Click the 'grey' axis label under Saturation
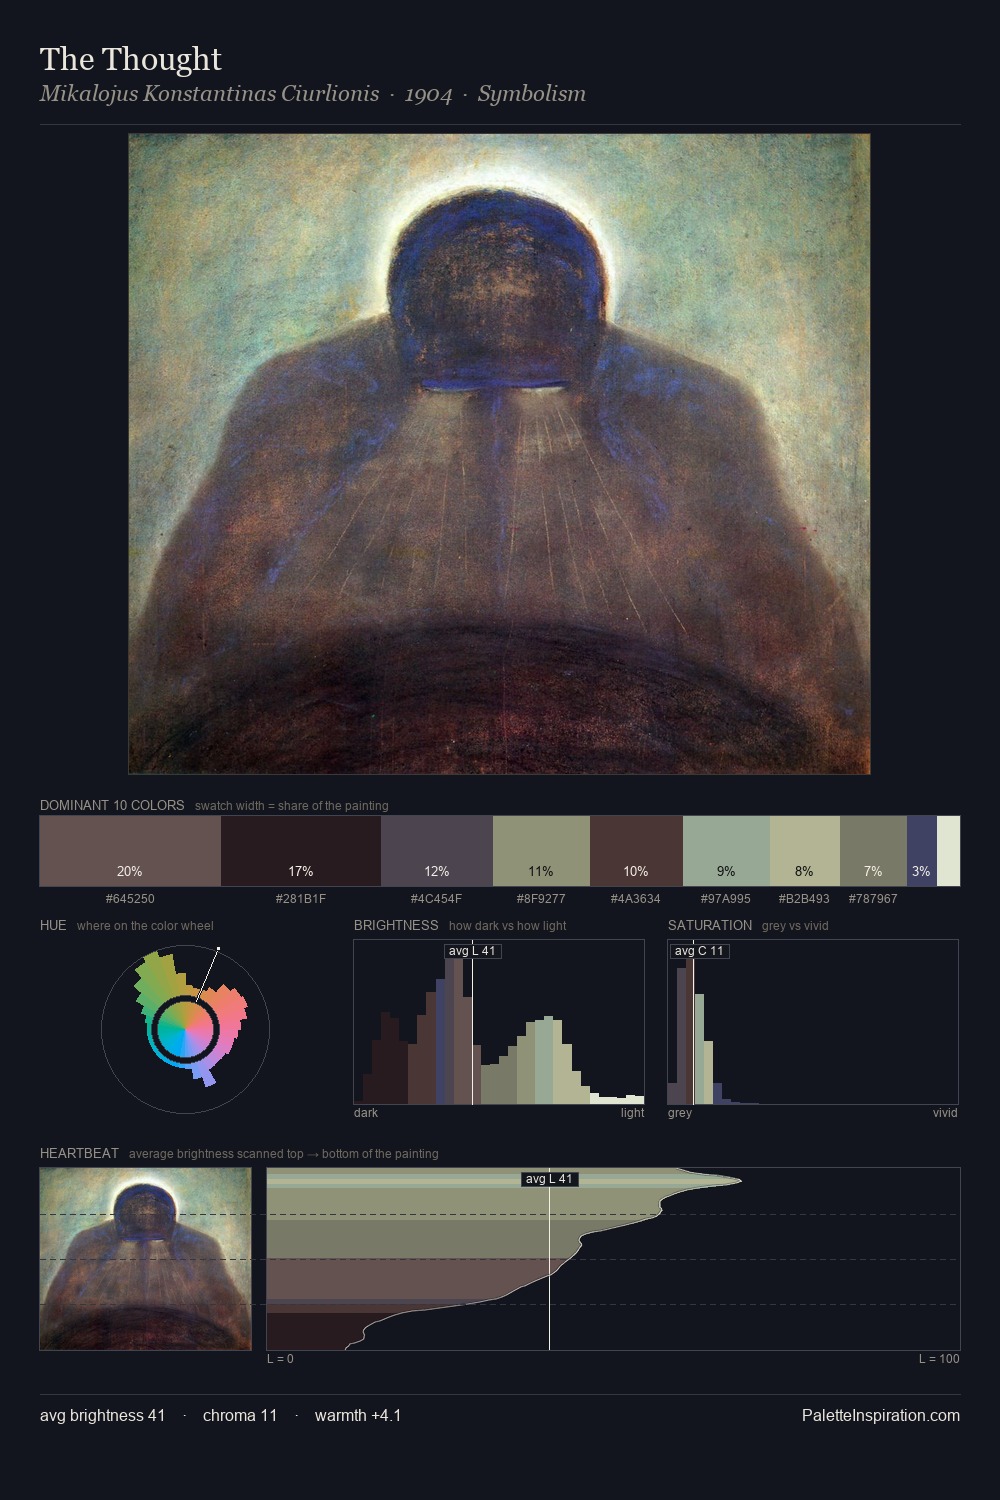Image resolution: width=1000 pixels, height=1500 pixels. click(680, 1113)
